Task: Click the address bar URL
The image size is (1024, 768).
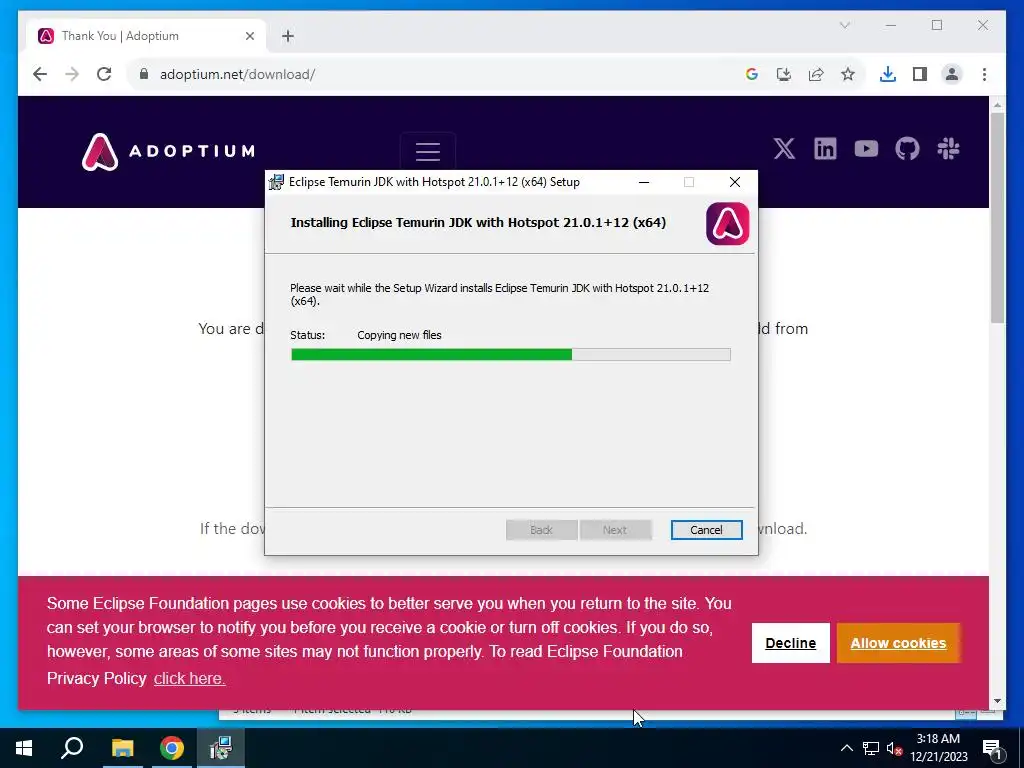Action: click(x=238, y=74)
